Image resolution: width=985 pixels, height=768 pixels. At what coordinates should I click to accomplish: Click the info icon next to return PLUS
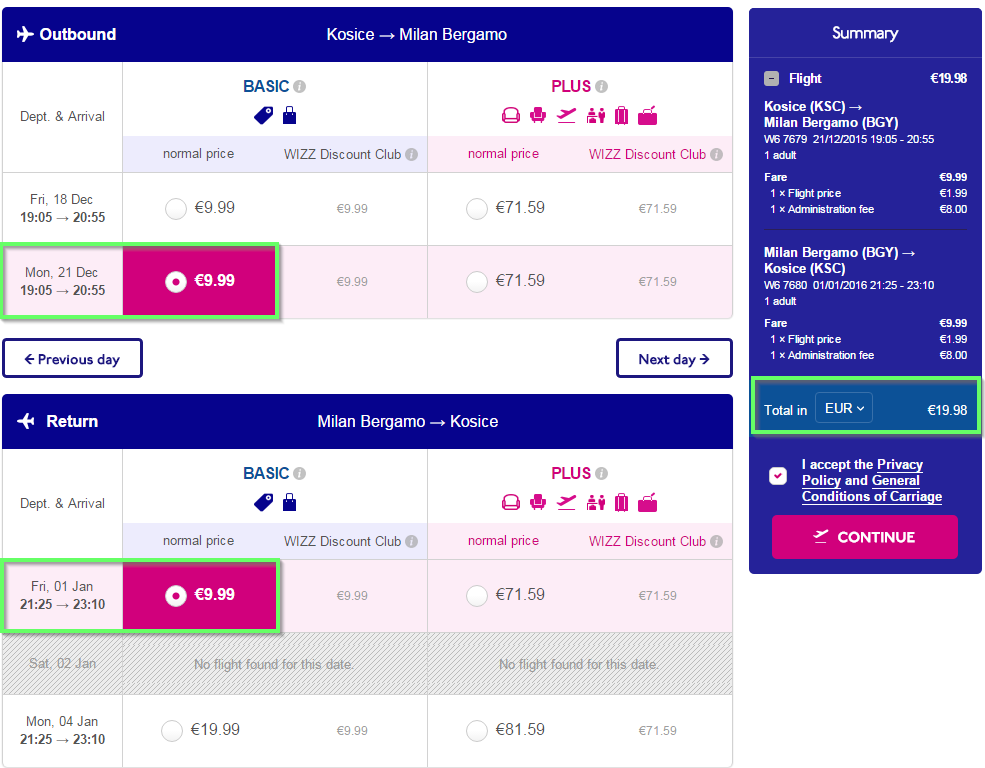point(601,473)
